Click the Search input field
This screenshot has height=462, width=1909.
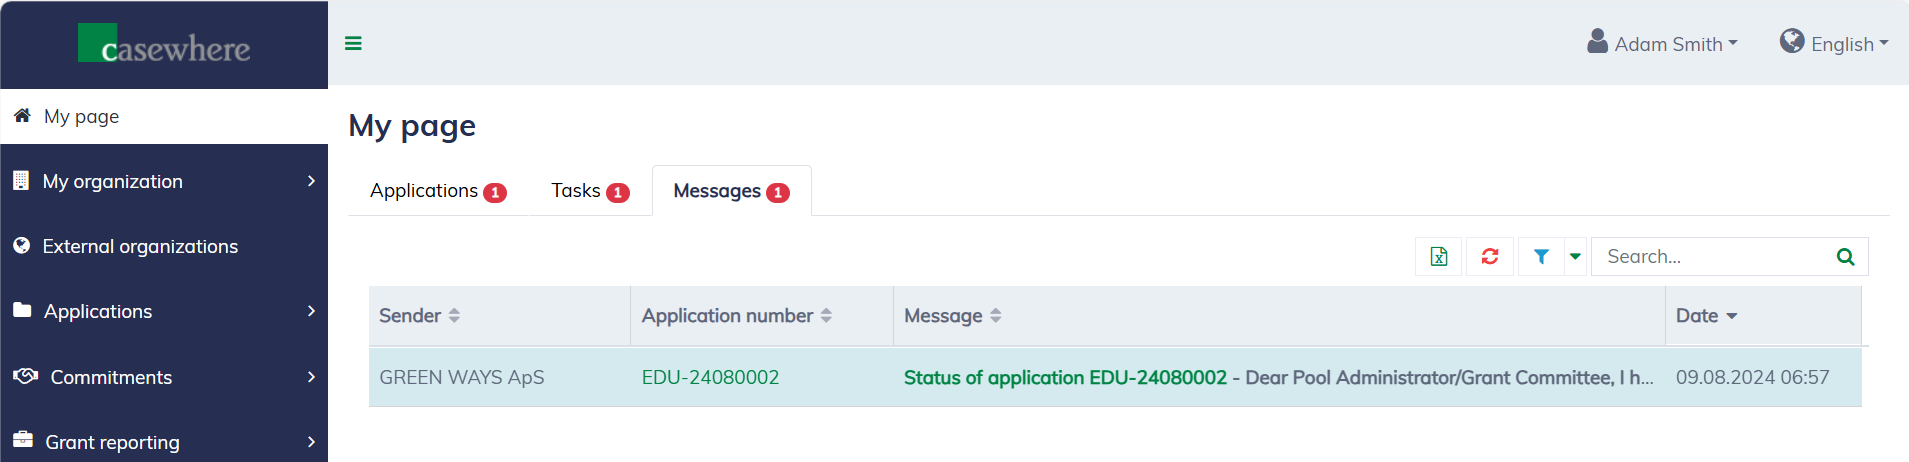tap(1710, 257)
